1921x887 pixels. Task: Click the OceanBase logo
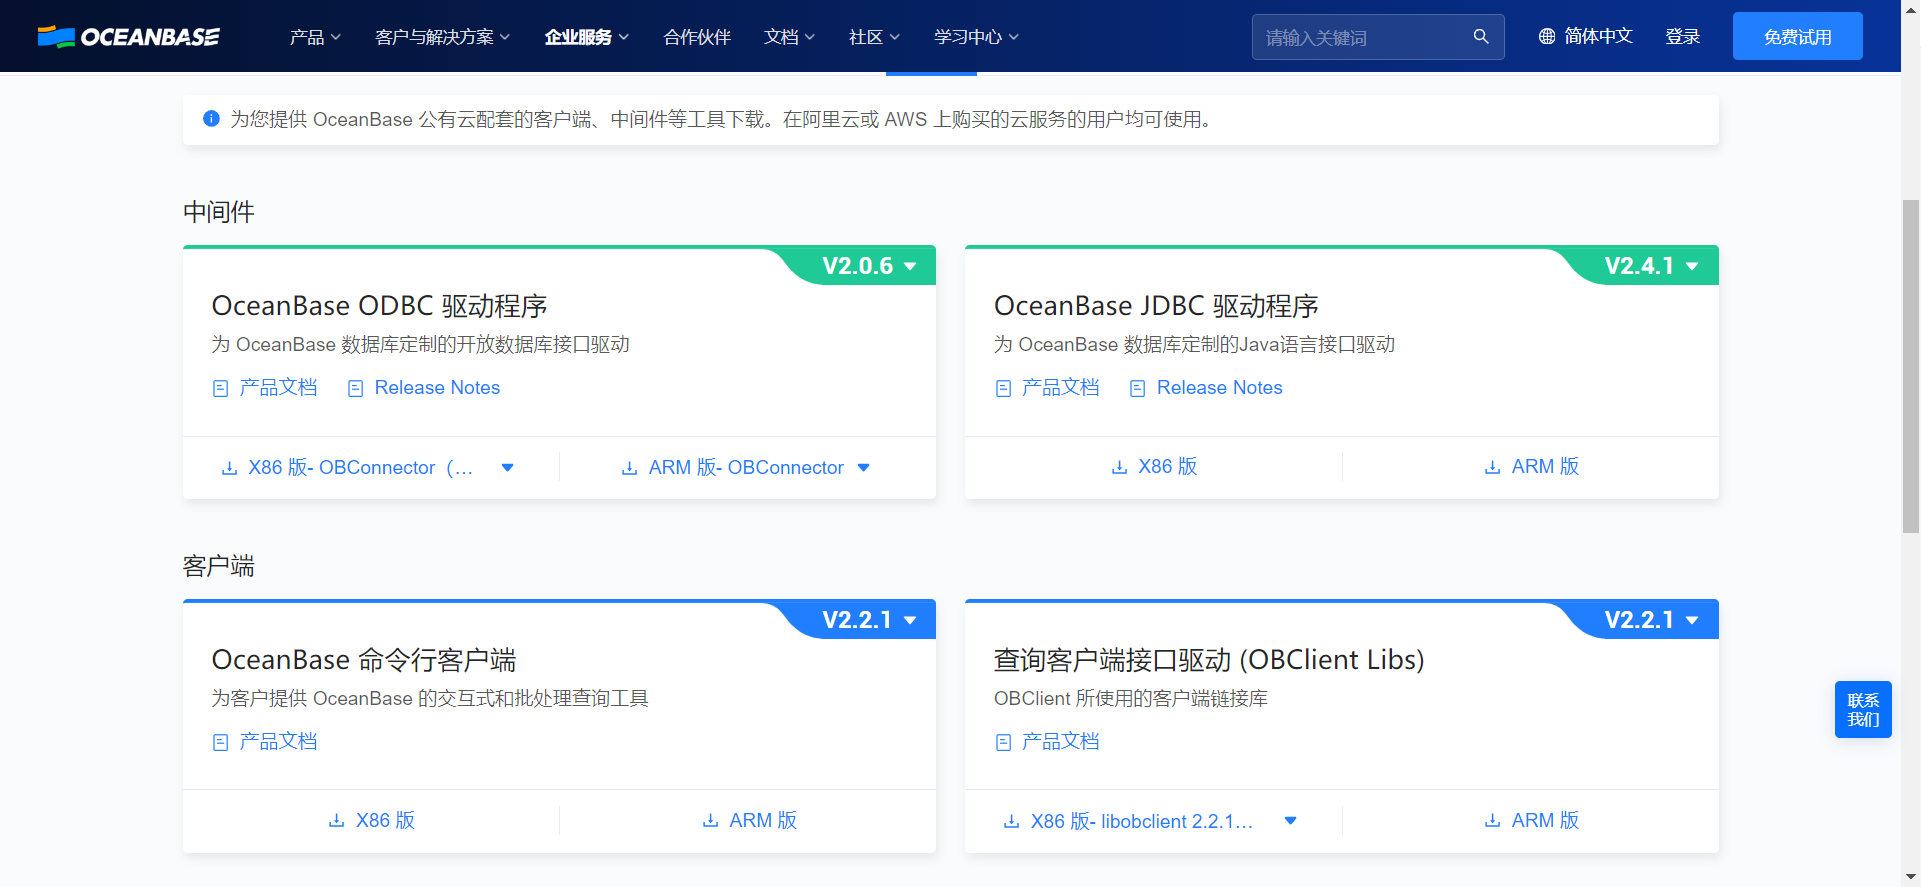pyautogui.click(x=128, y=37)
